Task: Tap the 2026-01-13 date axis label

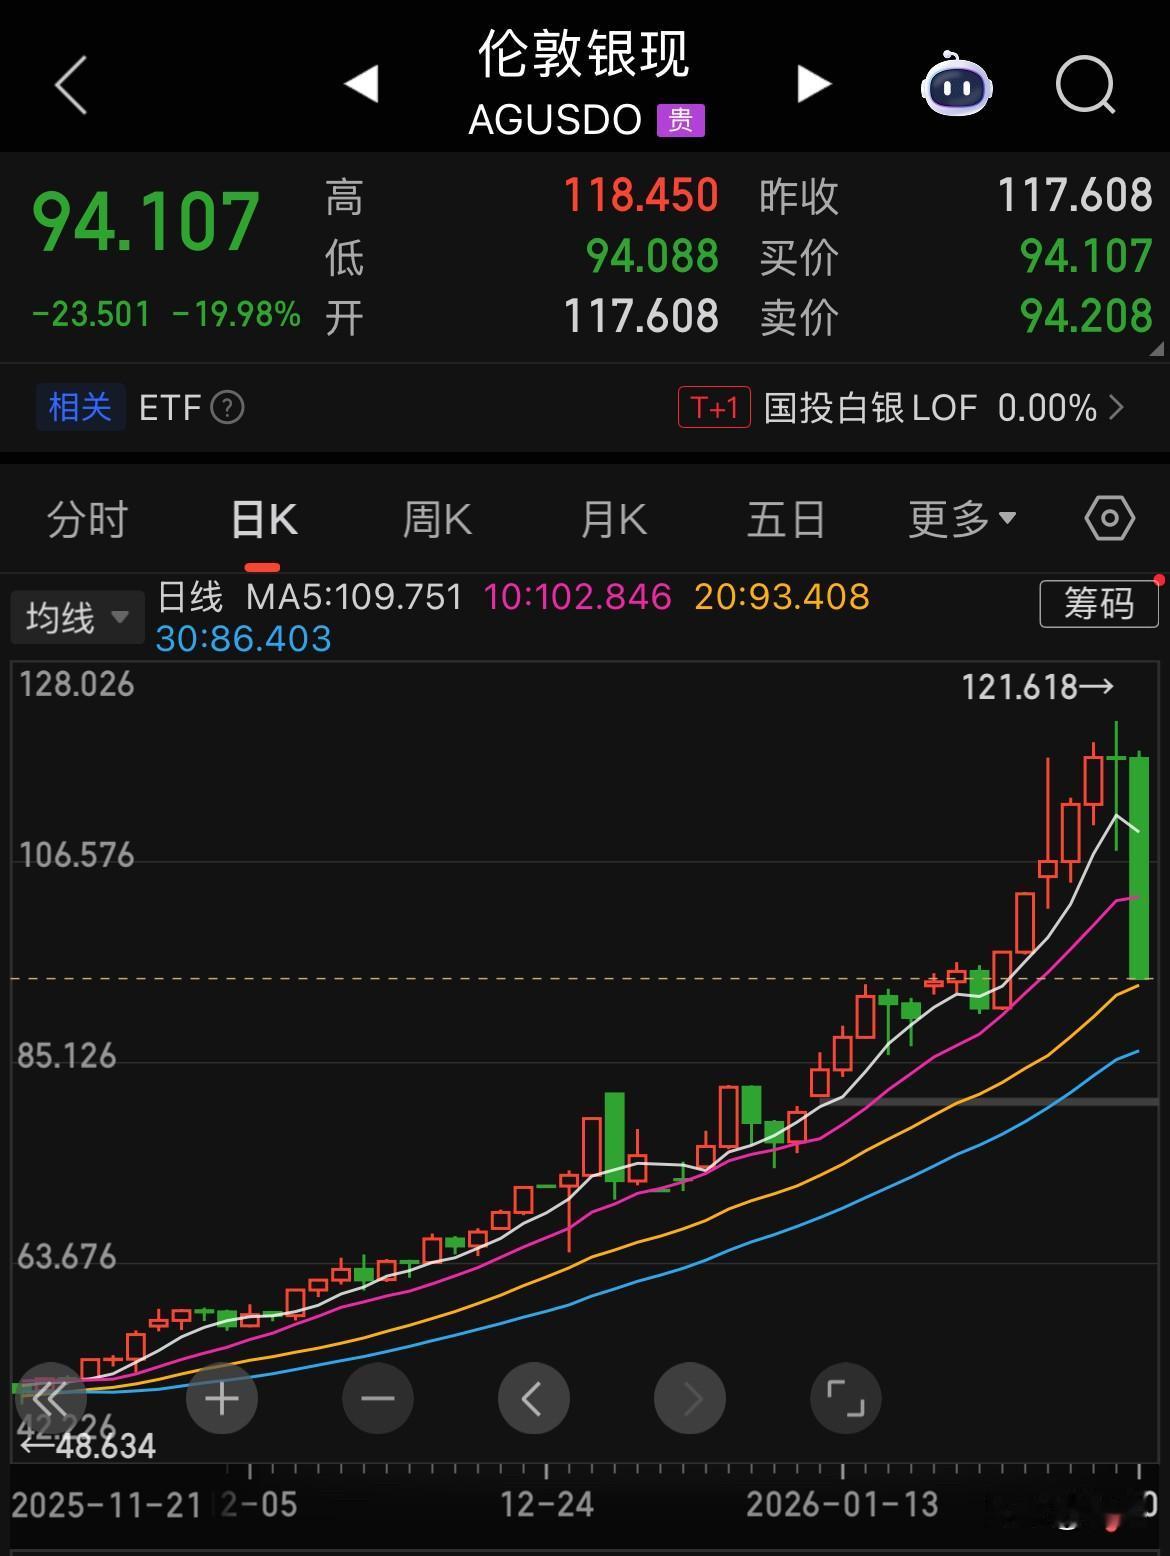Action: [x=843, y=1504]
